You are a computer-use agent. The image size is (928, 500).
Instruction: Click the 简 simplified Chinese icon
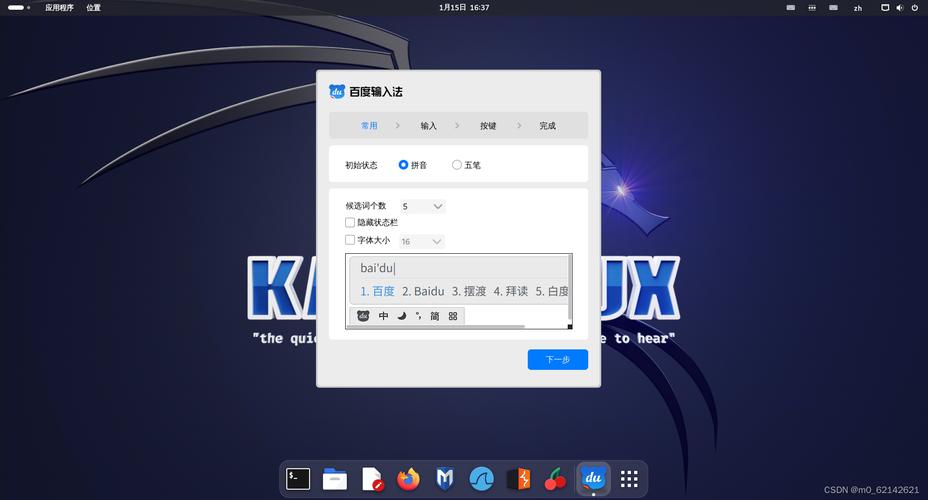434,316
